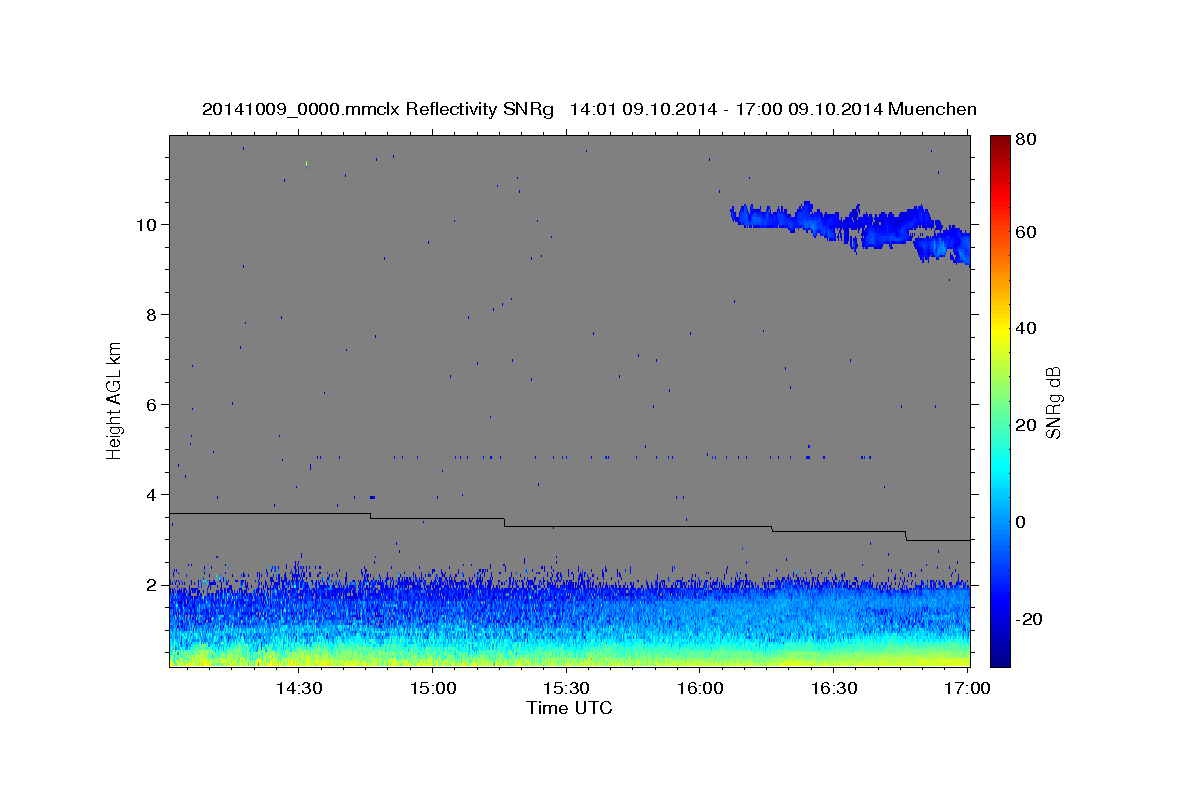Click the height tick label 2
This screenshot has height=800, width=1200.
153,585
